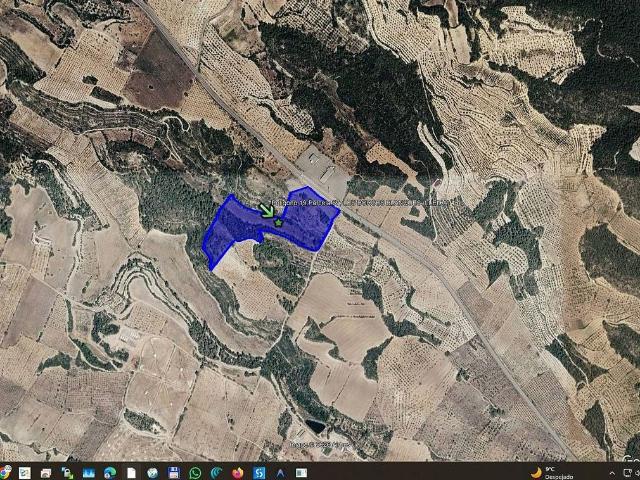Click the white window app icon in taskbar
This screenshot has height=480, width=640.
(x=301, y=473)
